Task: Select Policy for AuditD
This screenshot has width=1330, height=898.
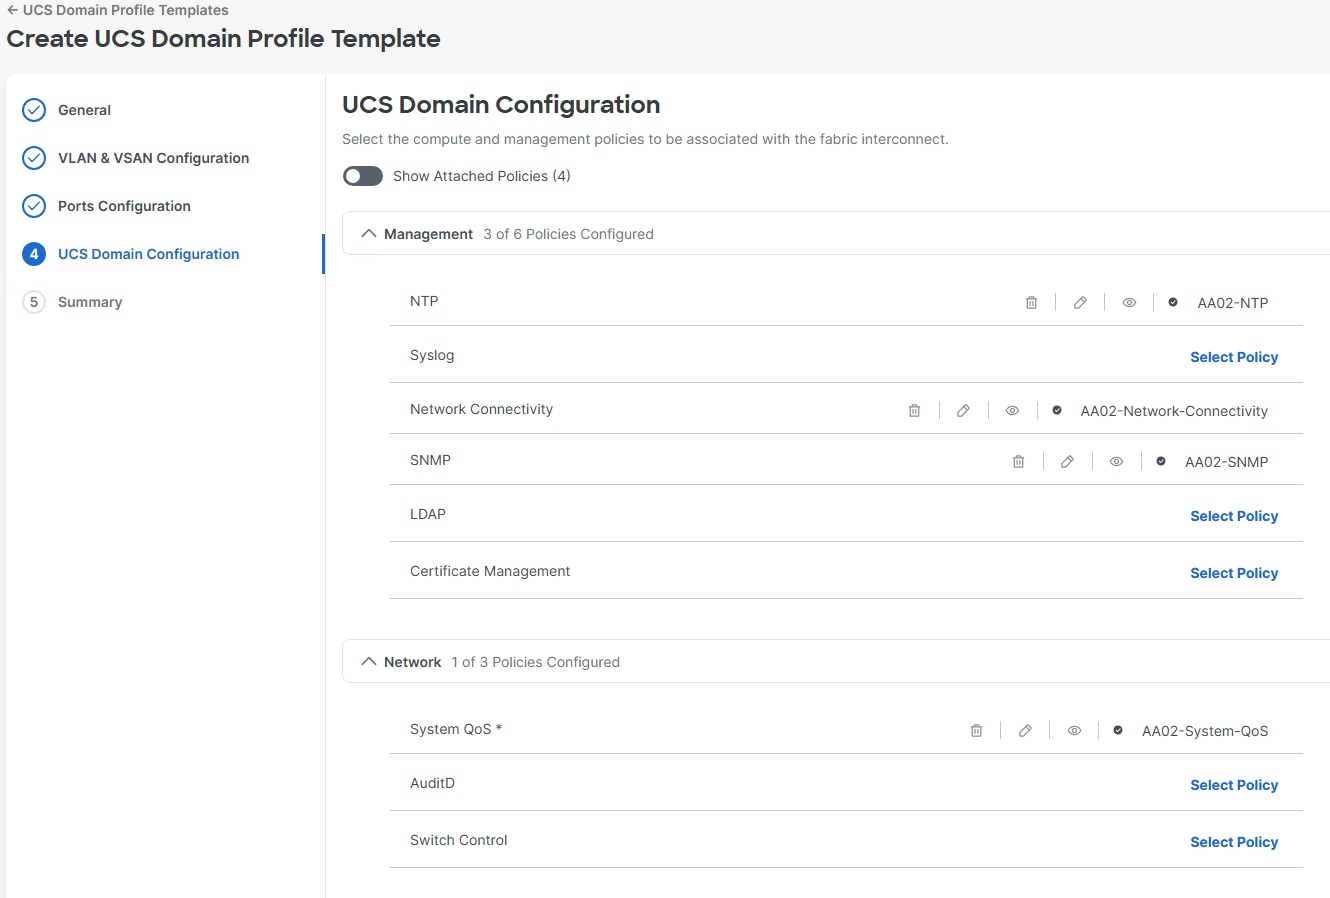Action: click(x=1234, y=785)
